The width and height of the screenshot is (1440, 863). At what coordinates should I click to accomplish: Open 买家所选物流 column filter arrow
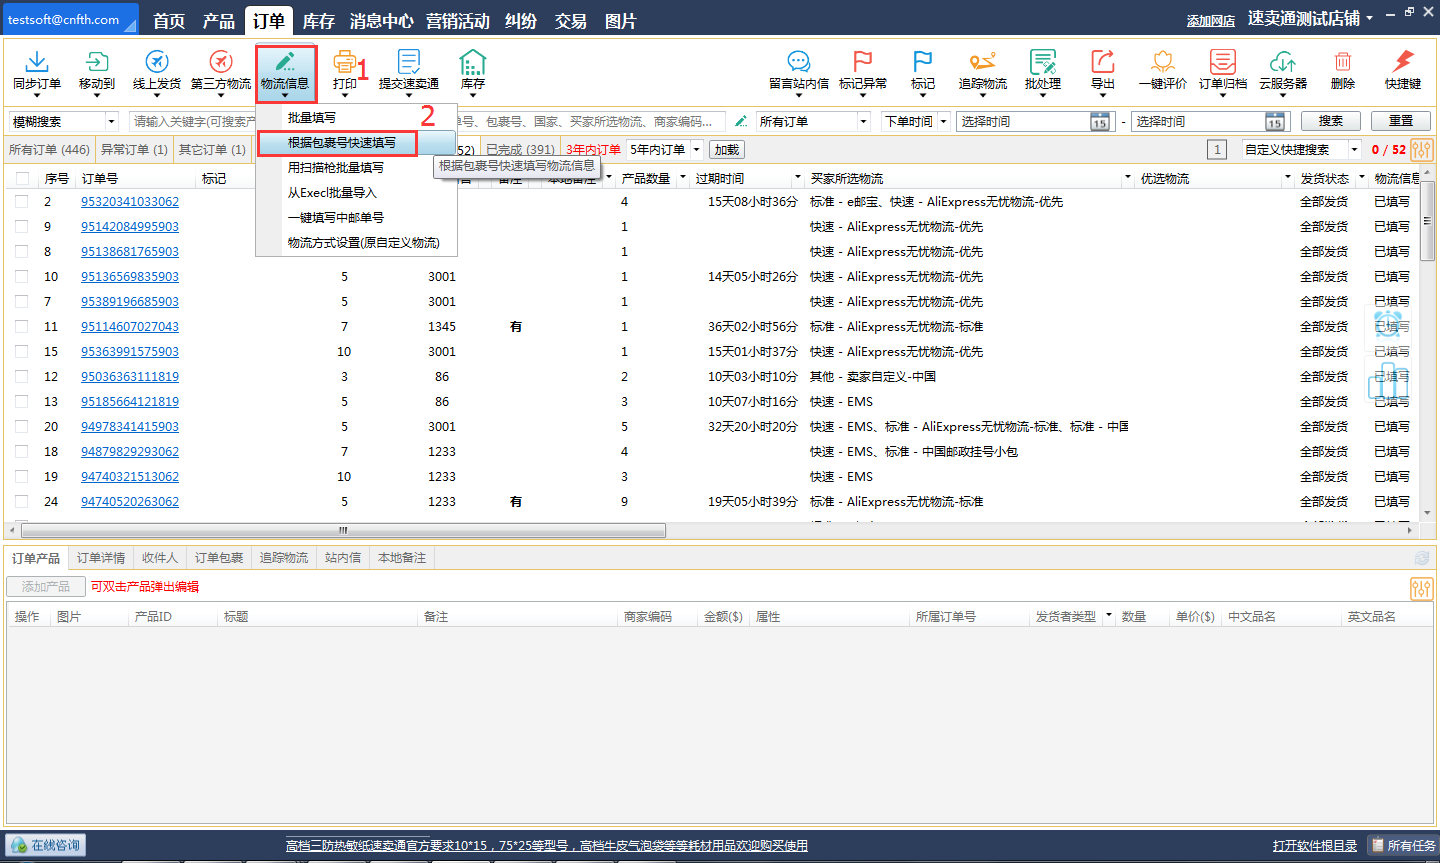1128,178
